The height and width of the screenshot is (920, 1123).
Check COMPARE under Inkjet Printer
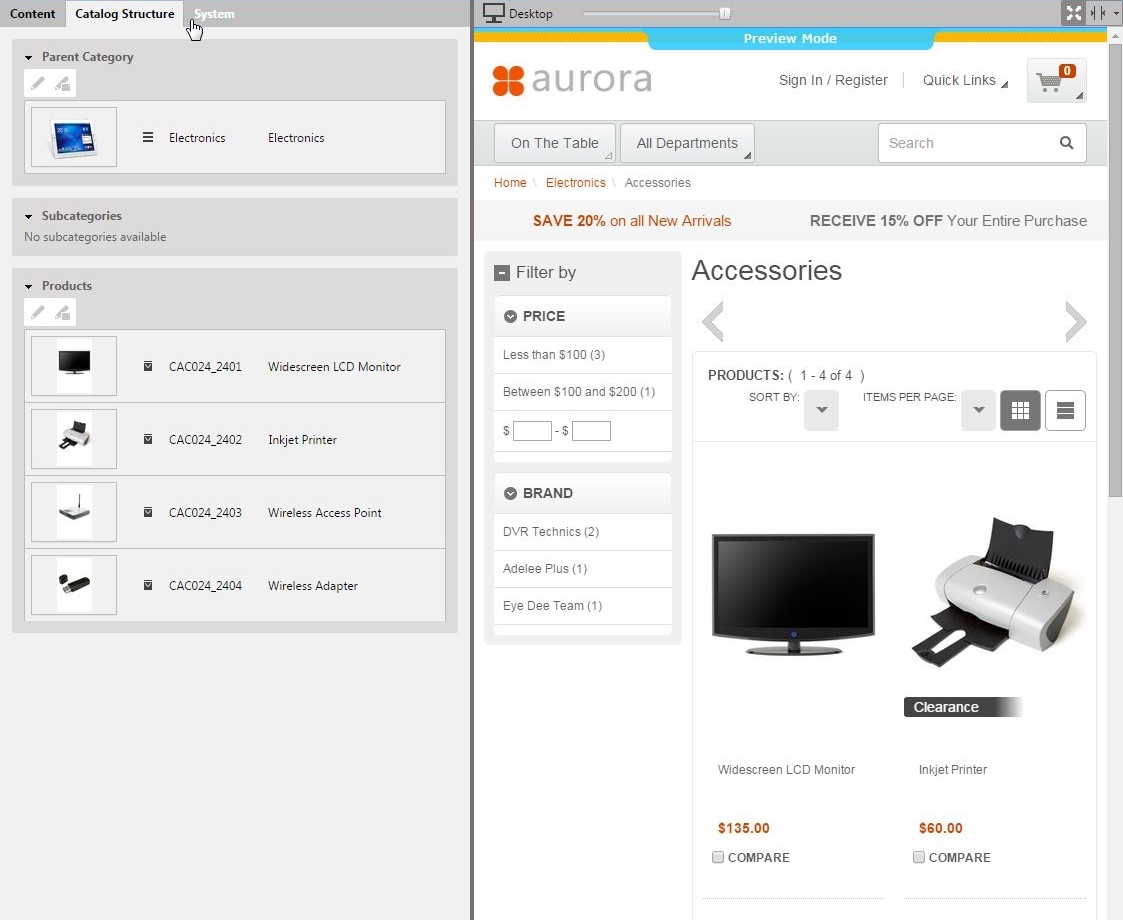coord(918,857)
